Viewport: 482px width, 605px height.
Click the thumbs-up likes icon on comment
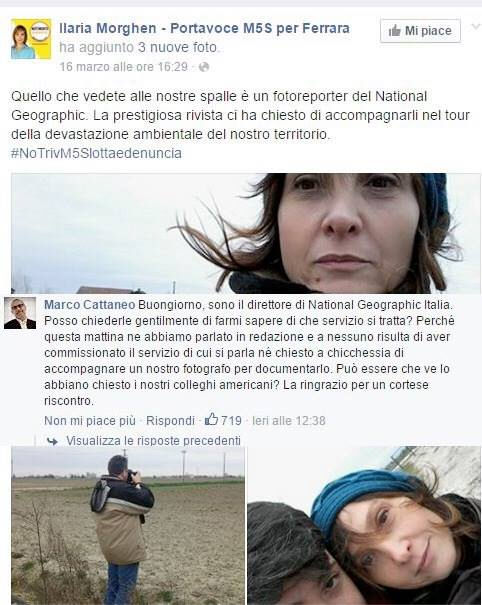click(211, 419)
